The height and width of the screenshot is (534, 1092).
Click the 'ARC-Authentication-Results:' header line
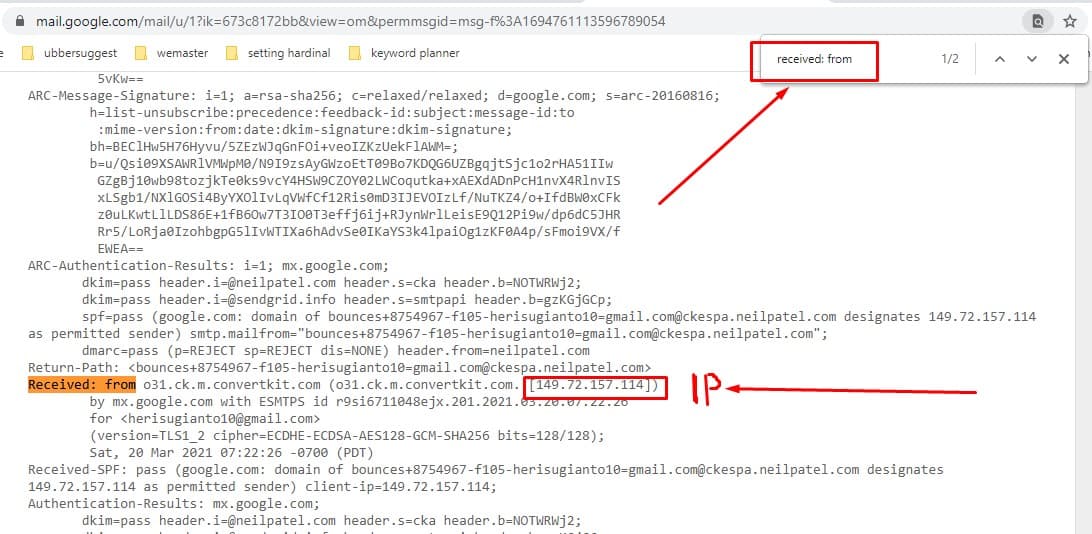click(x=208, y=265)
